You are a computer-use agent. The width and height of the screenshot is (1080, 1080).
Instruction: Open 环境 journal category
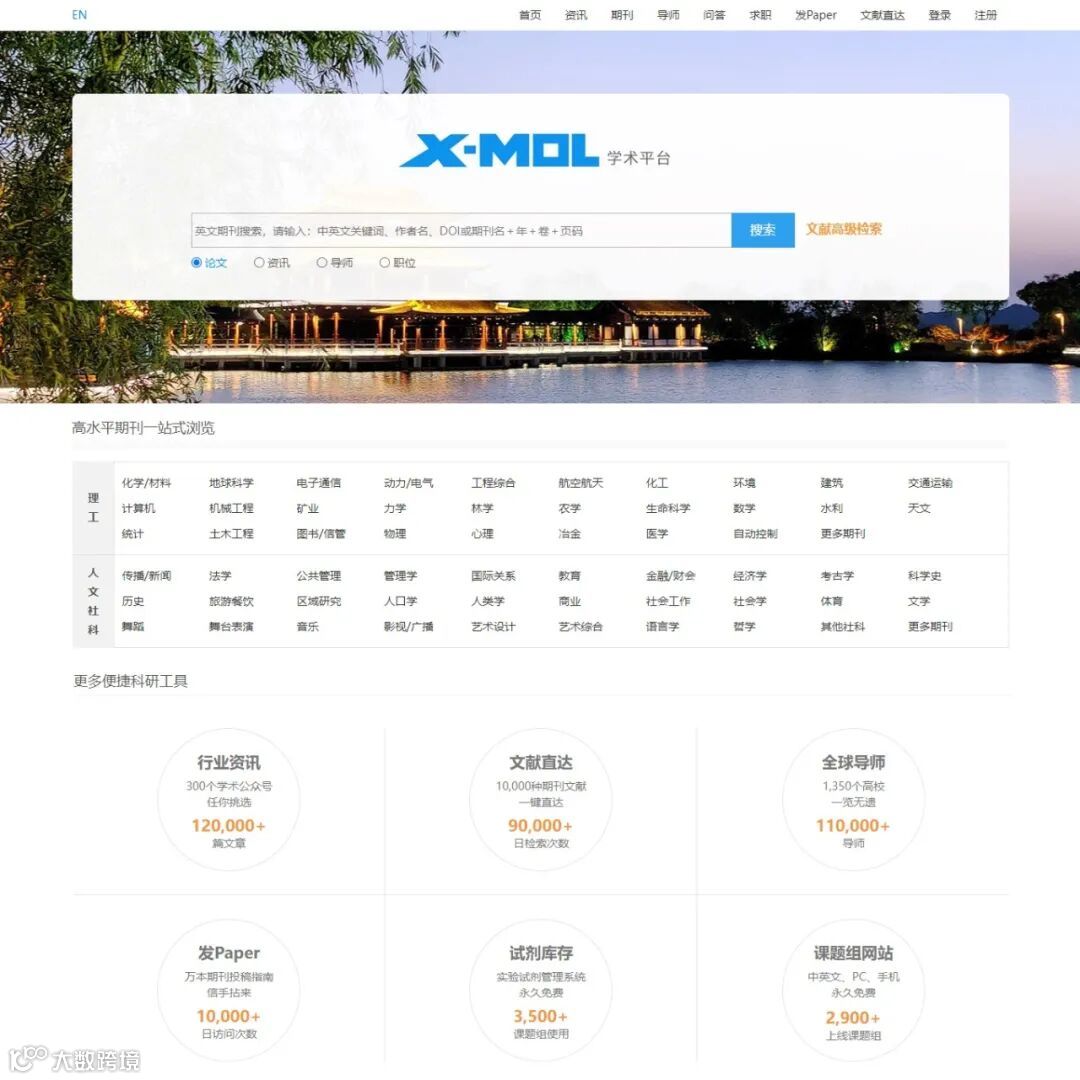pyautogui.click(x=745, y=483)
